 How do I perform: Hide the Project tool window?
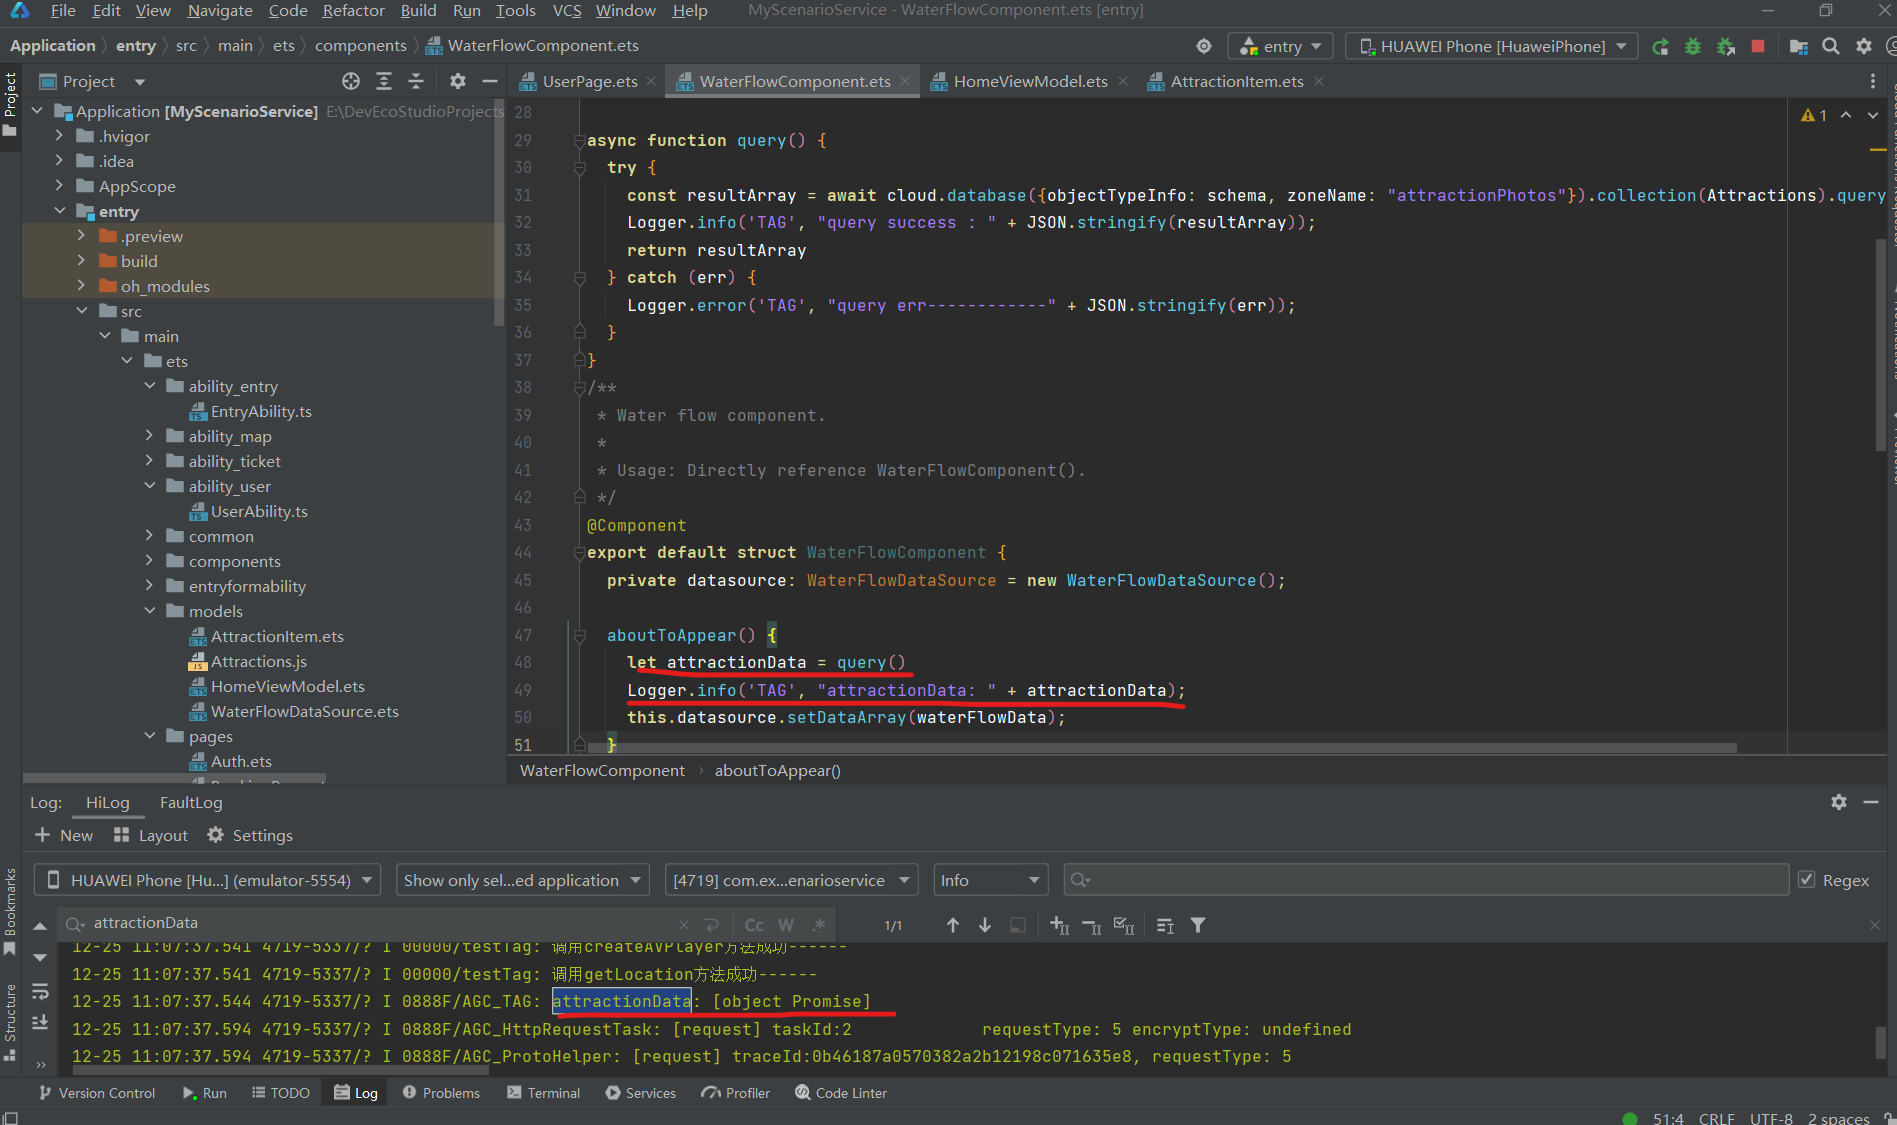[x=490, y=81]
